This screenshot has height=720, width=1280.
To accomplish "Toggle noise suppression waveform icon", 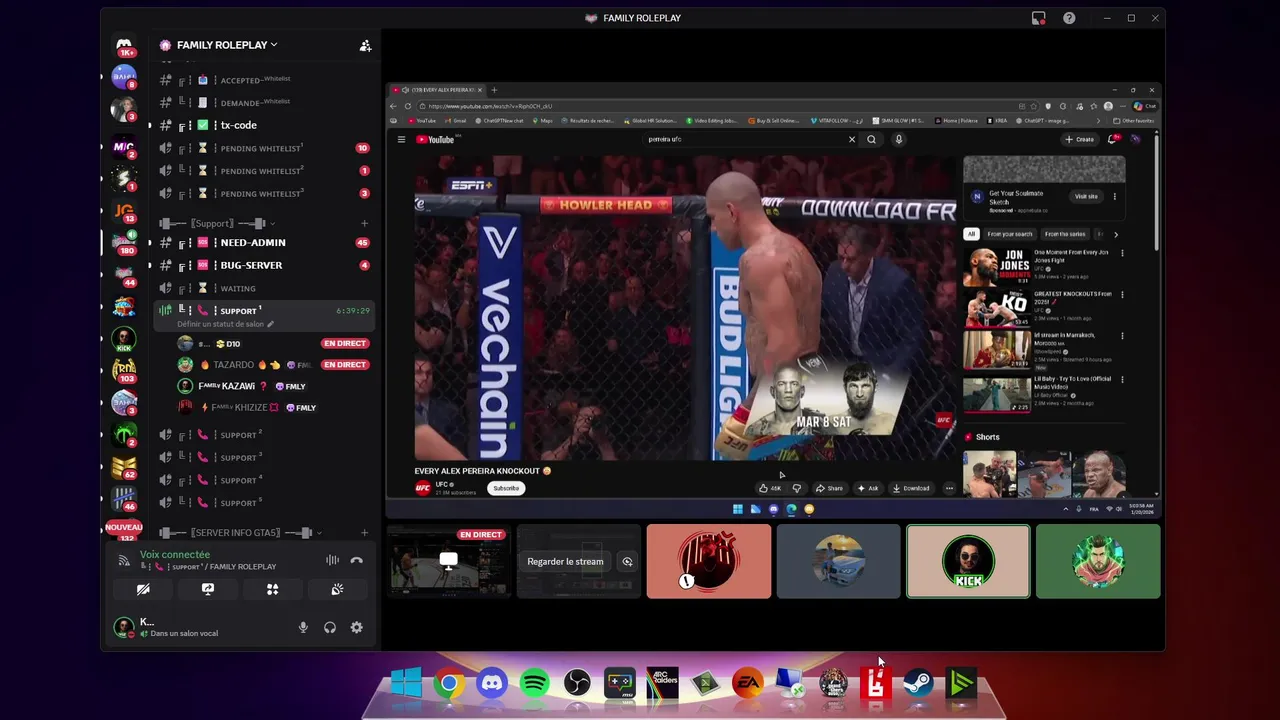I will [x=332, y=560].
